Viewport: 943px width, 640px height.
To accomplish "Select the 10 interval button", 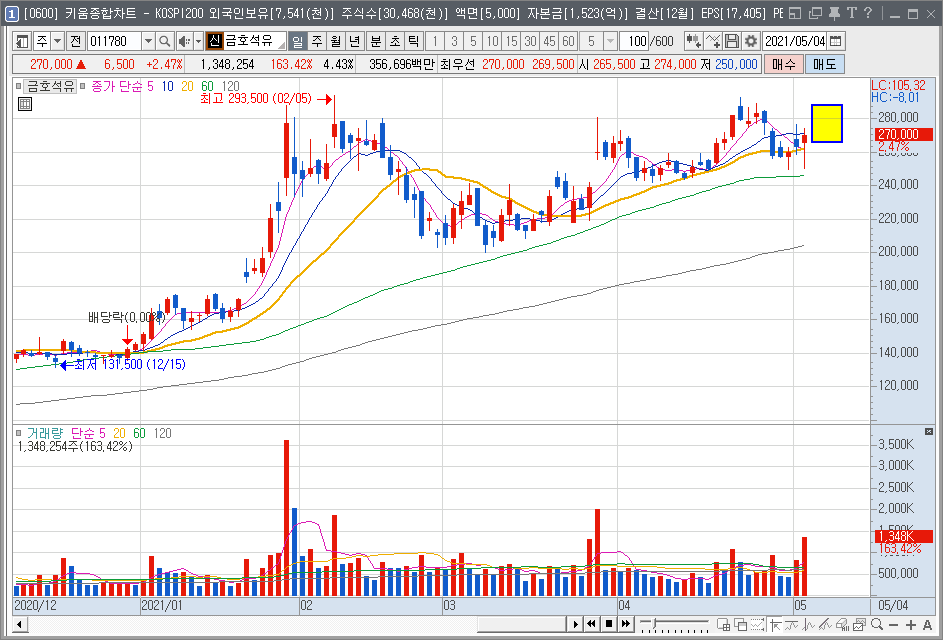I will [493, 42].
